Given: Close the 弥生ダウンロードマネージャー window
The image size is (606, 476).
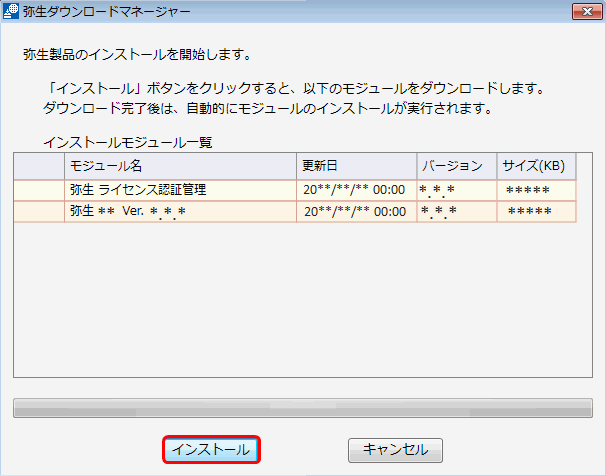Looking at the screenshot, I should 587,12.
